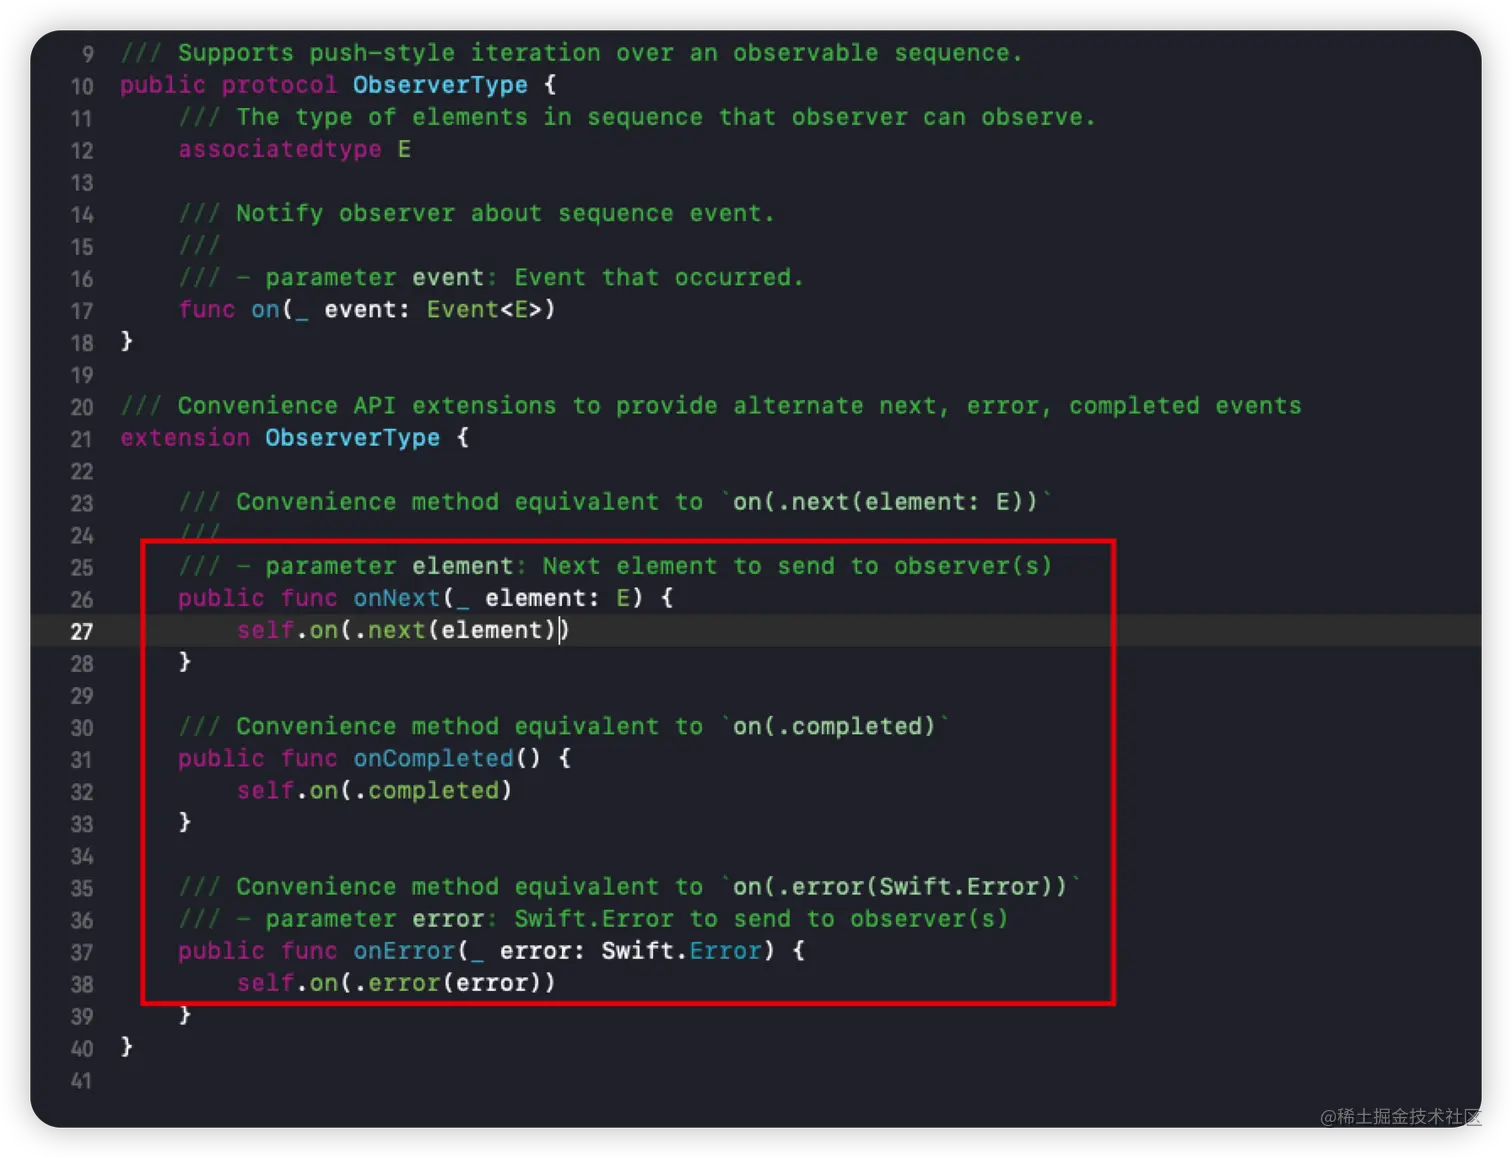This screenshot has height=1158, width=1512.
Task: Click the closing brace on line 40
Action: [x=127, y=1046]
